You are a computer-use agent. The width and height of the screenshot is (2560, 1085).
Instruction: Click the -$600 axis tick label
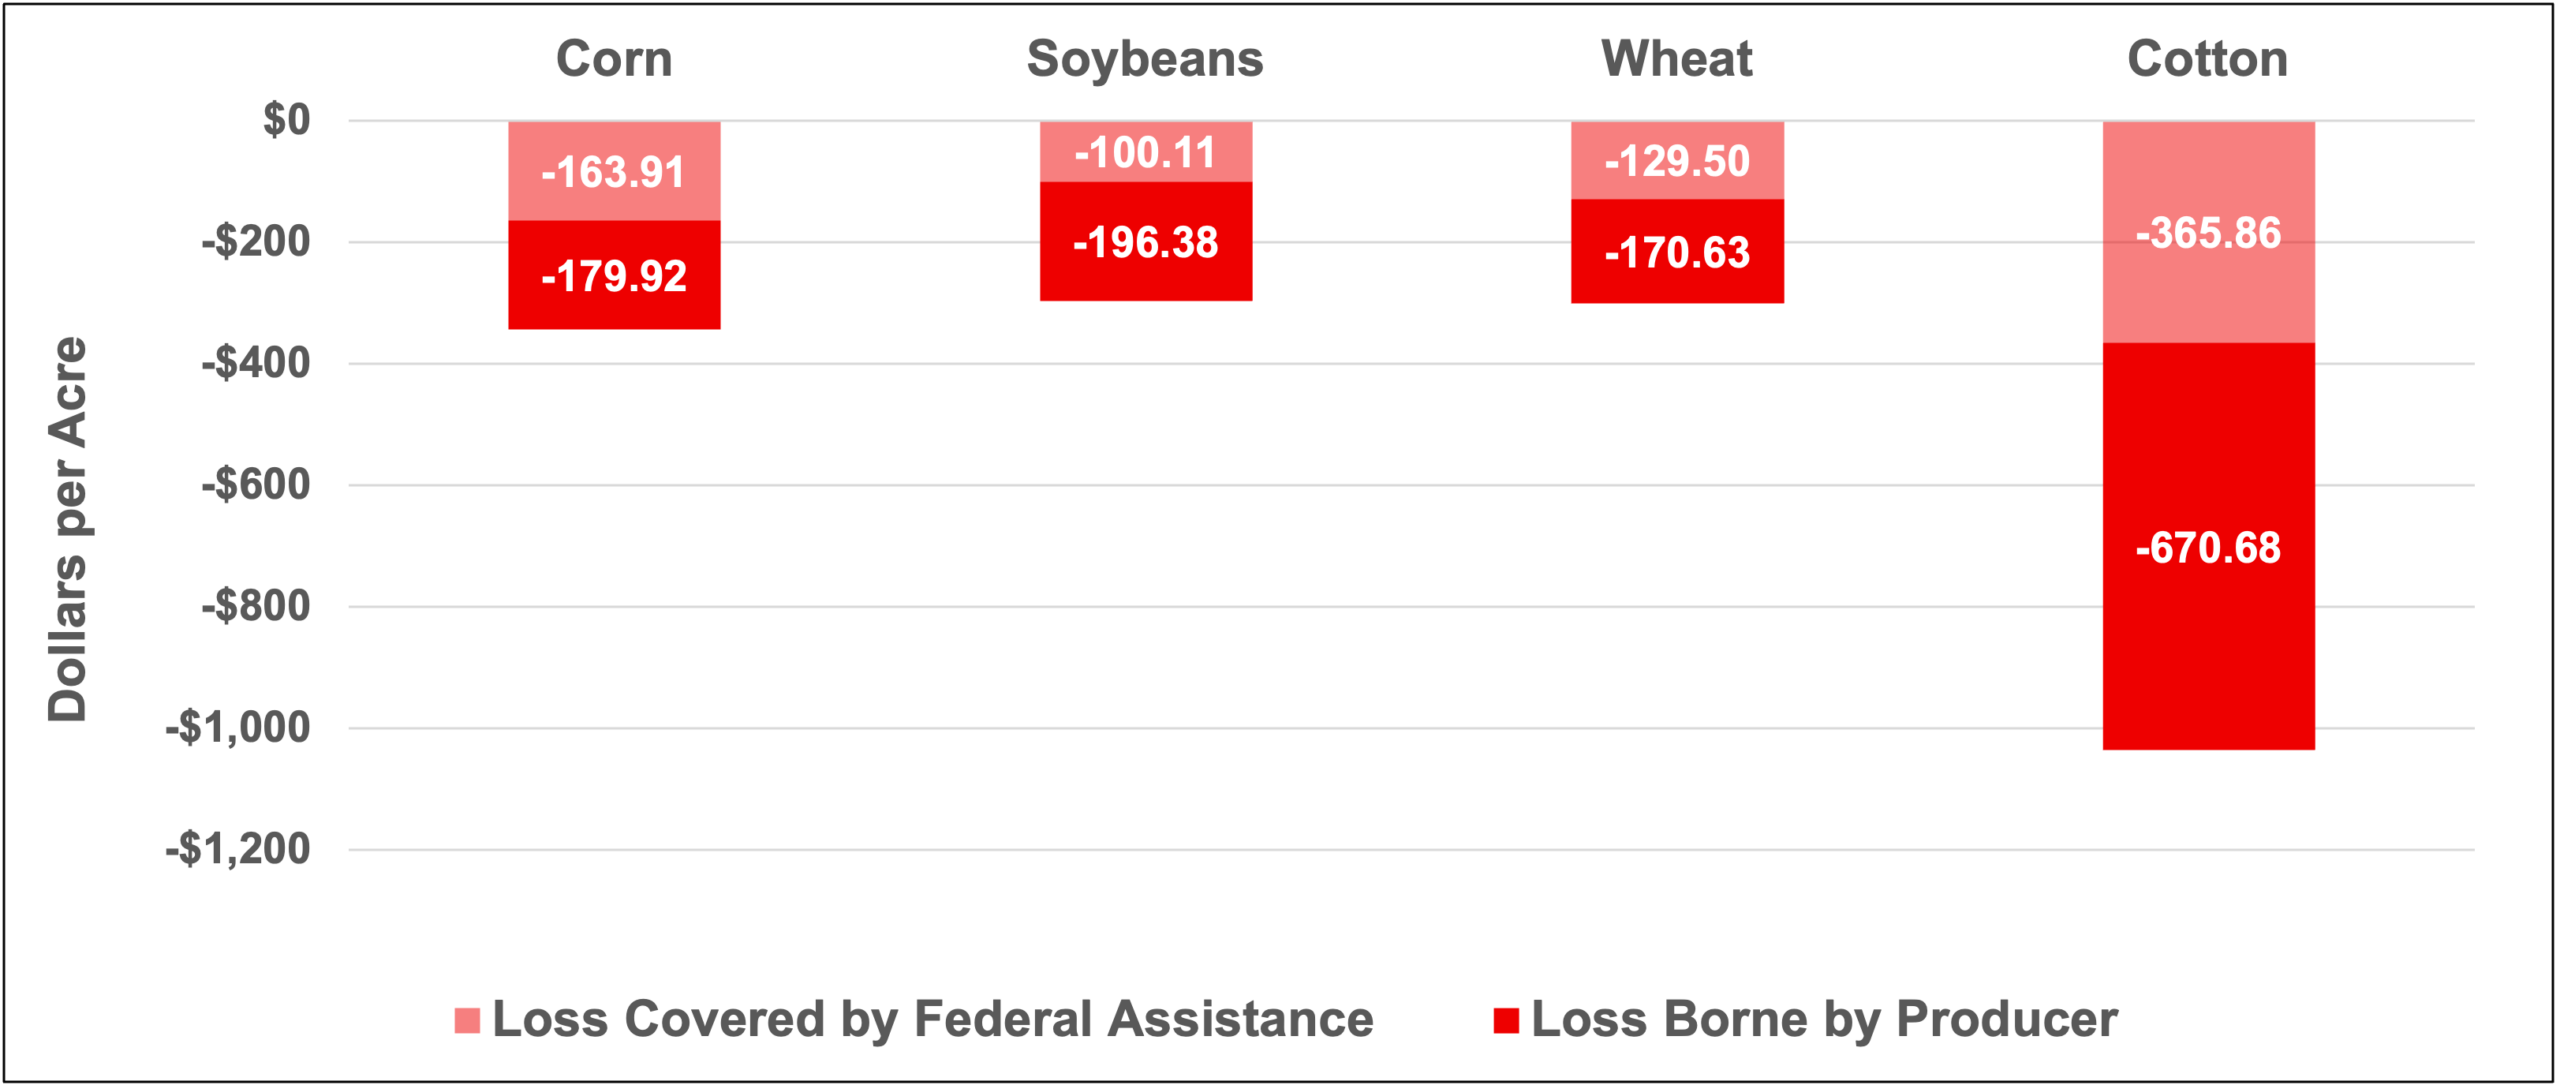click(256, 485)
